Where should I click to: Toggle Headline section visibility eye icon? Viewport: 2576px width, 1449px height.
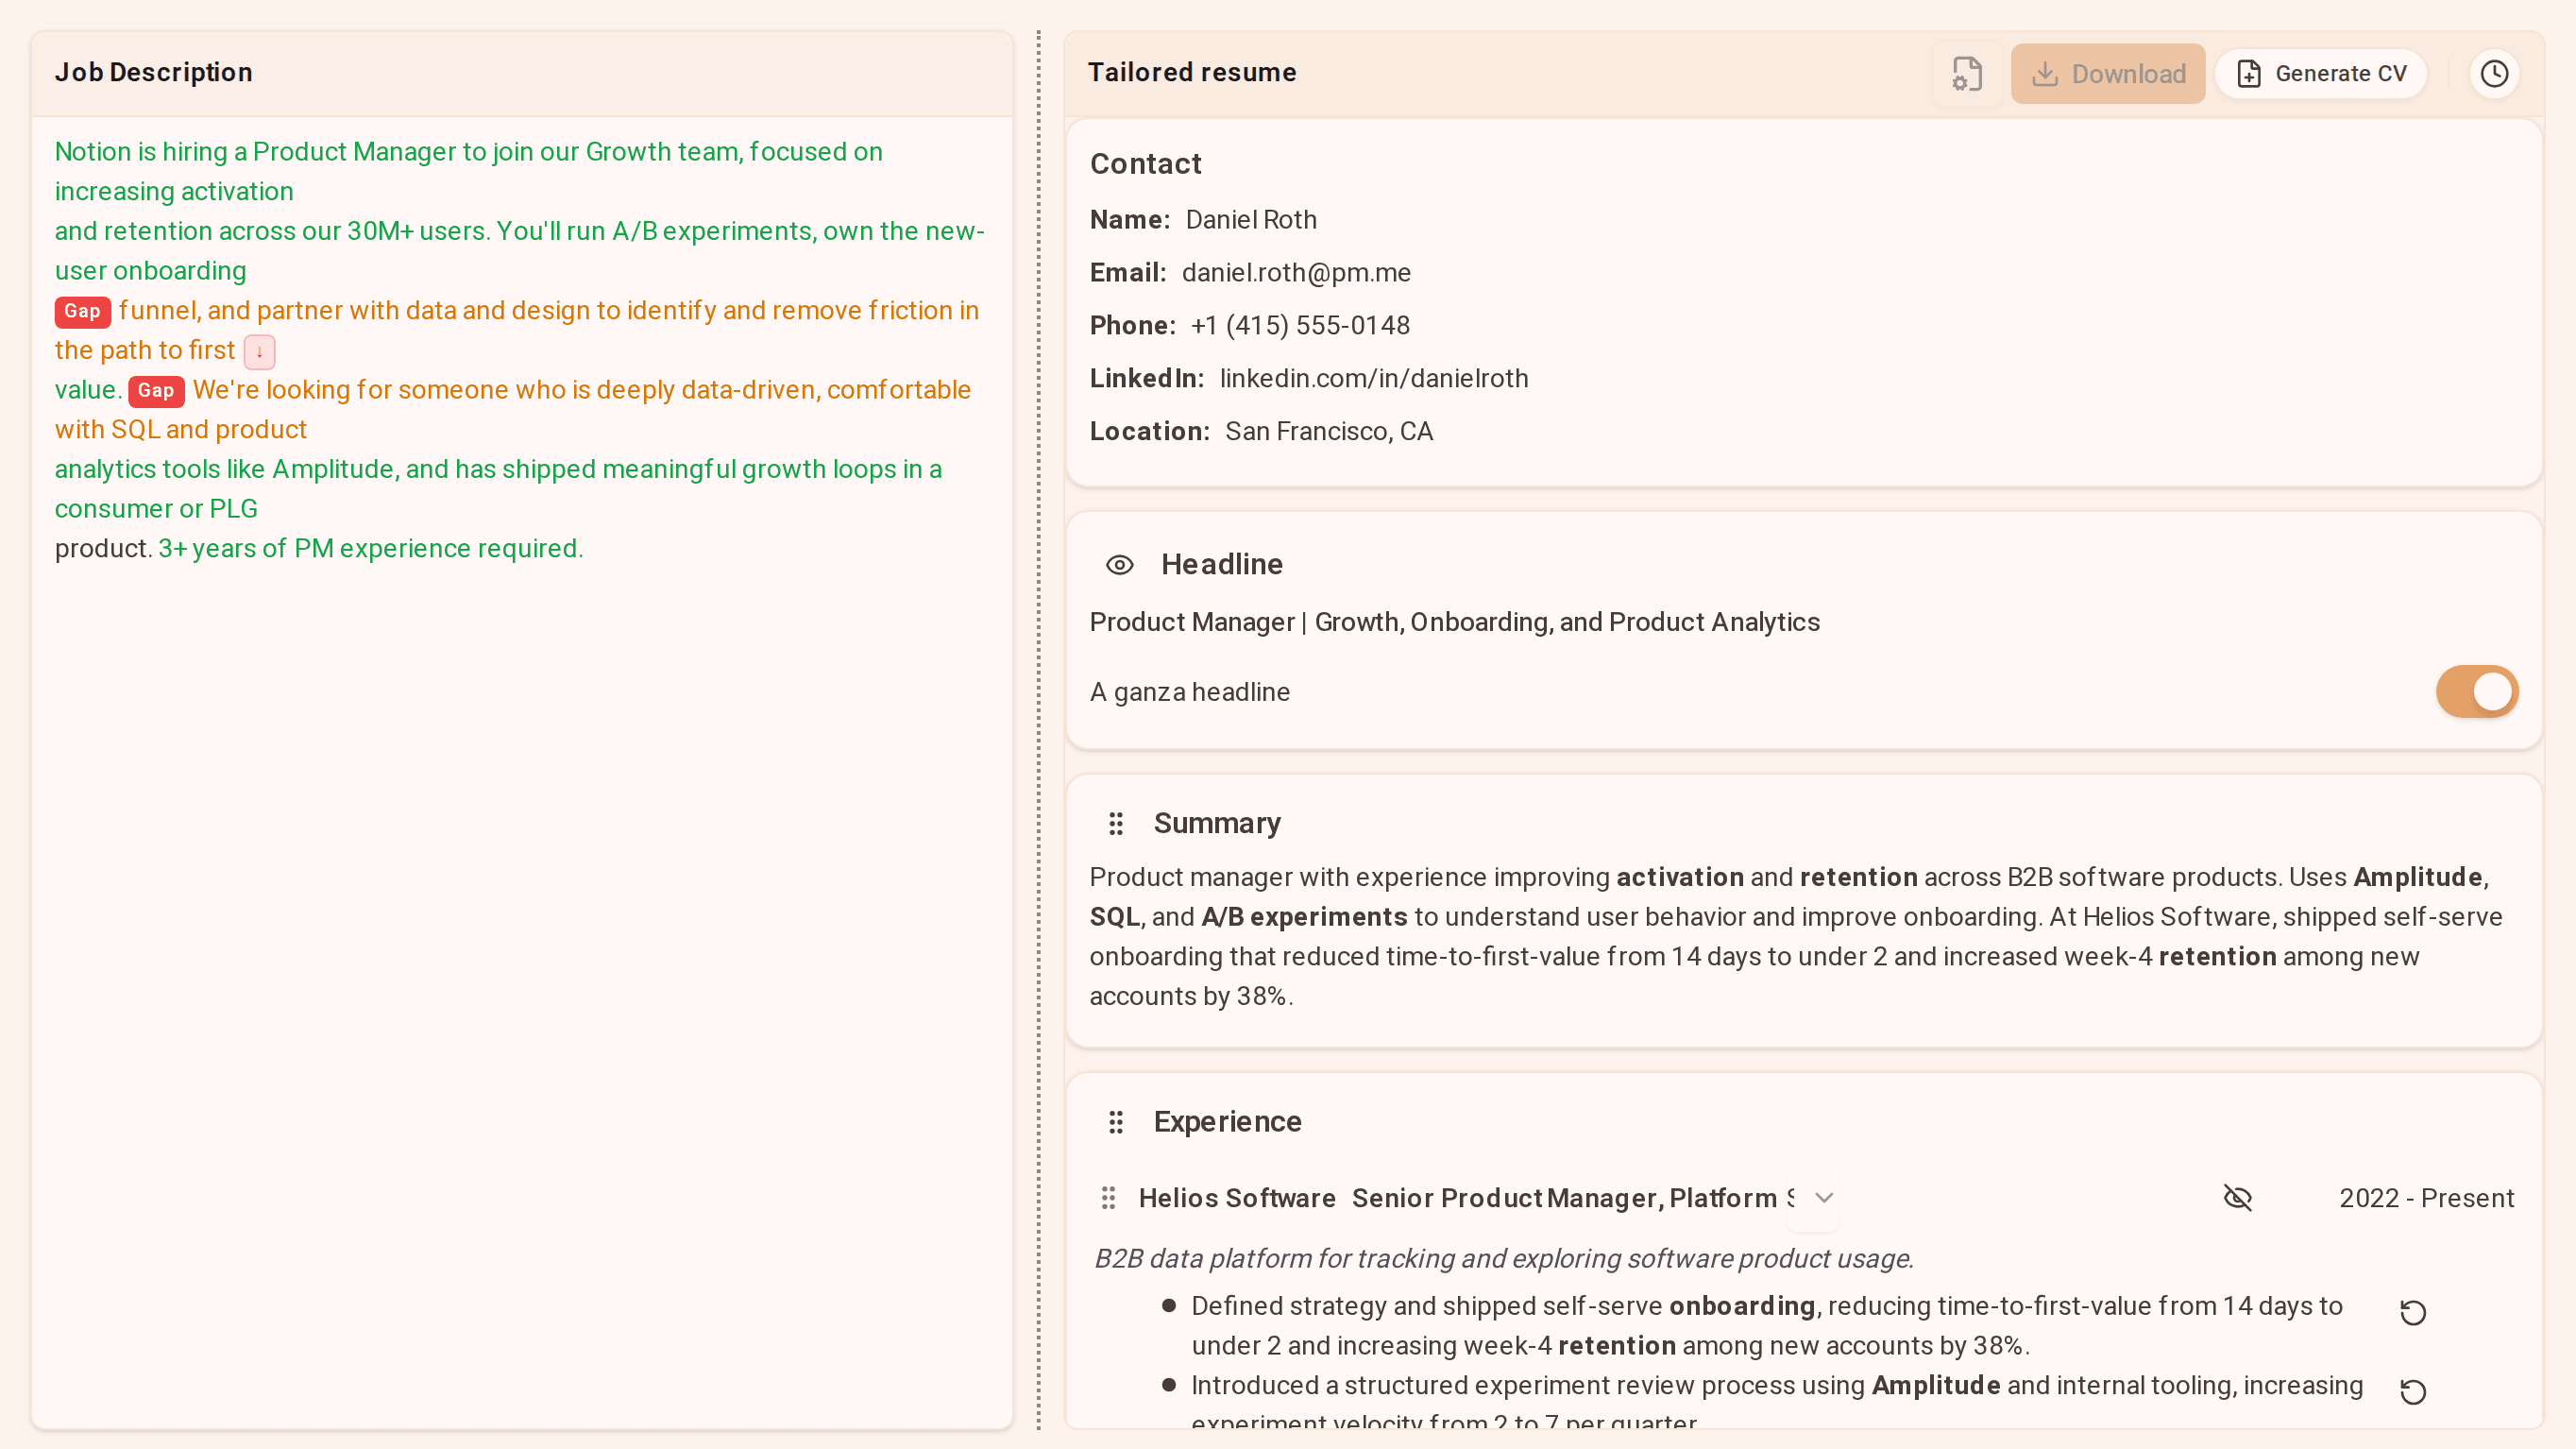(1119, 565)
